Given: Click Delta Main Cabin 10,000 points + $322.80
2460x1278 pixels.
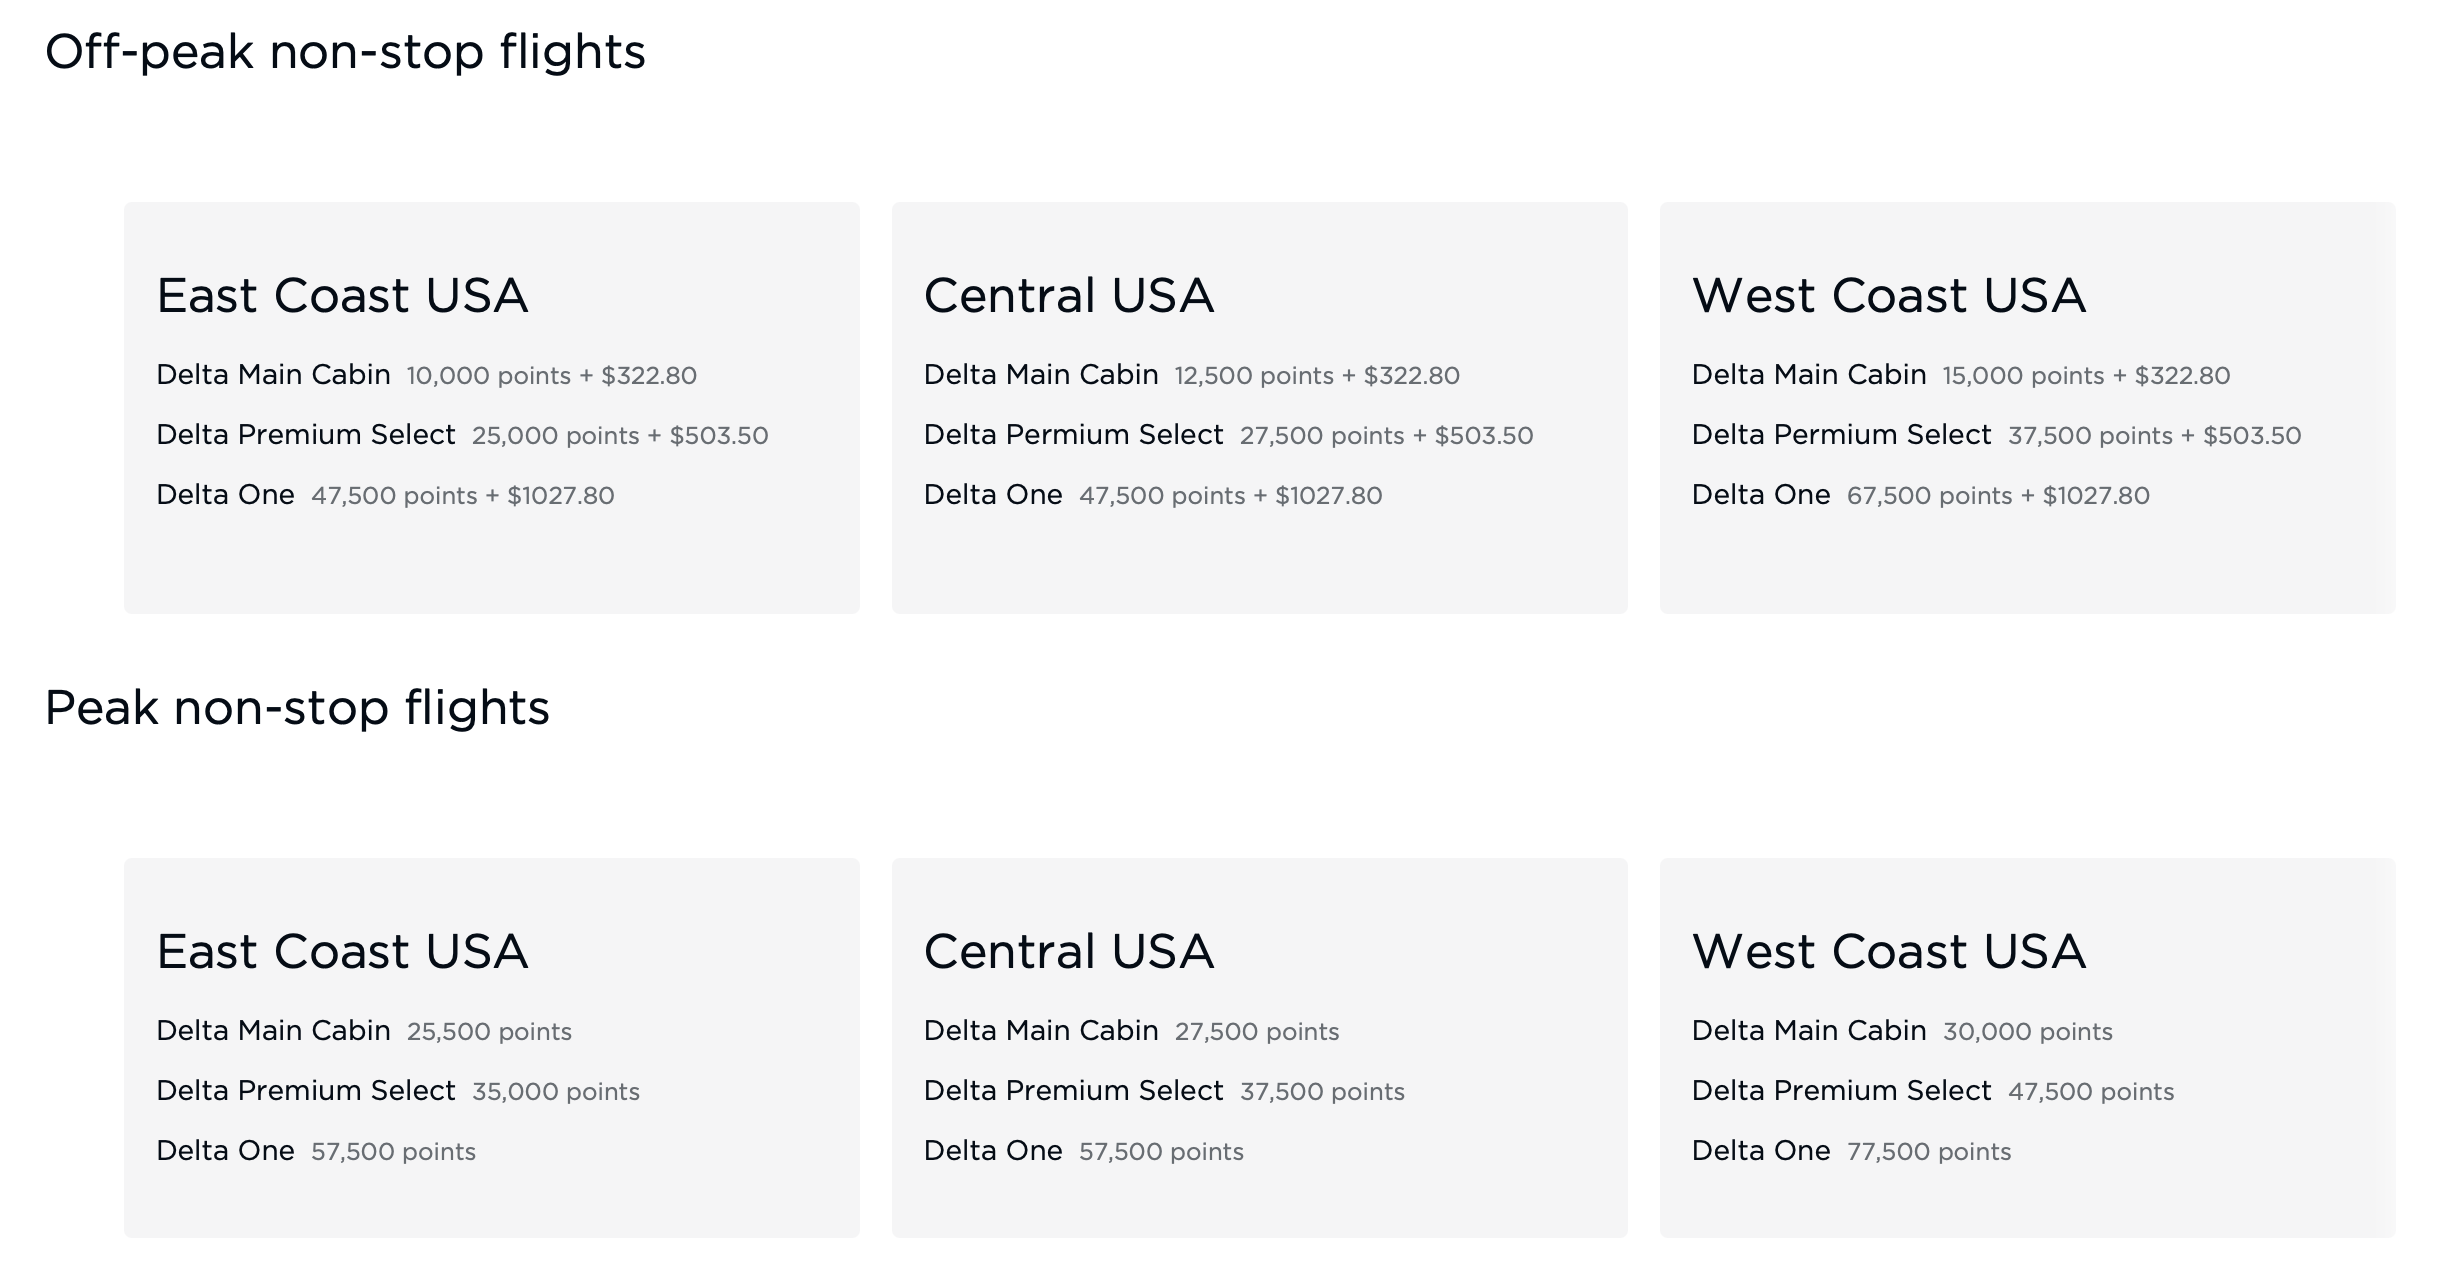Looking at the screenshot, I should [427, 375].
